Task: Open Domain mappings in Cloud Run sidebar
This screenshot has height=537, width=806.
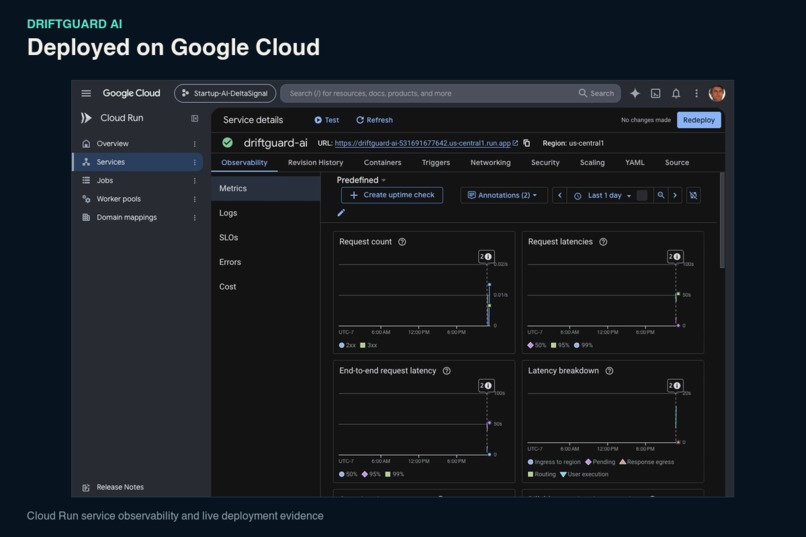Action: (137, 218)
